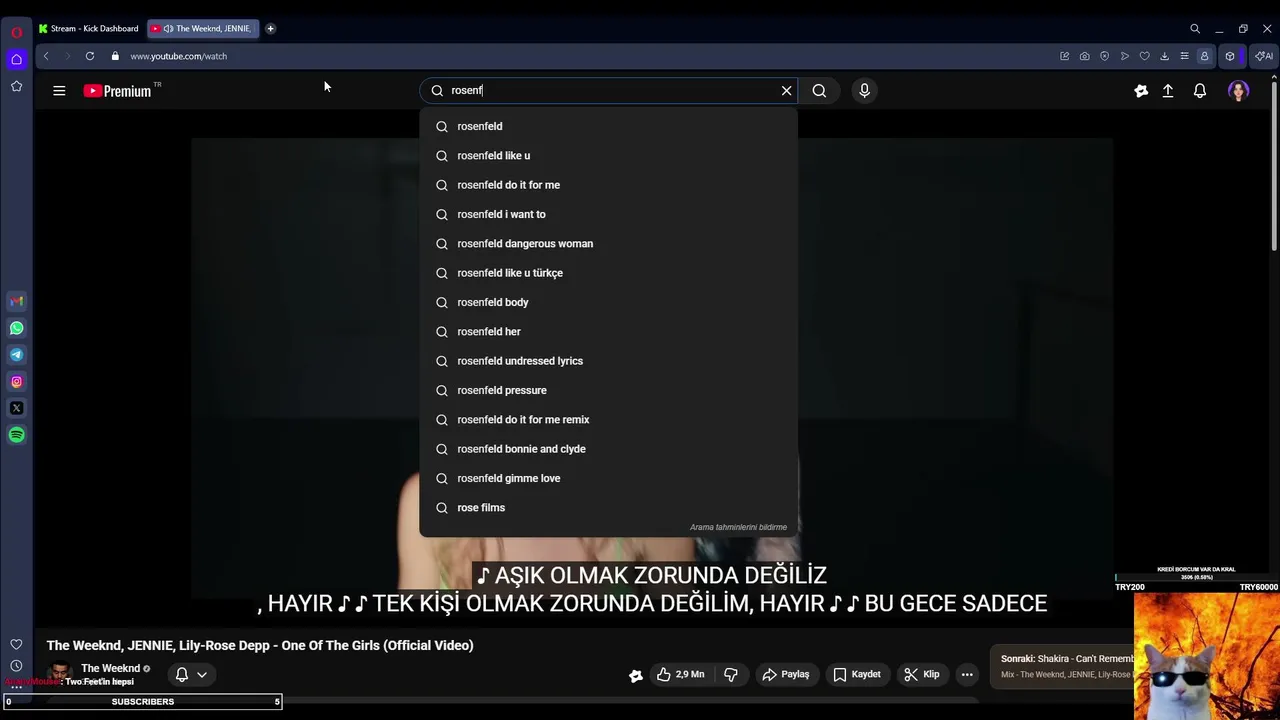
Task: Click the star-shaped icon beside upload
Action: tap(1141, 91)
